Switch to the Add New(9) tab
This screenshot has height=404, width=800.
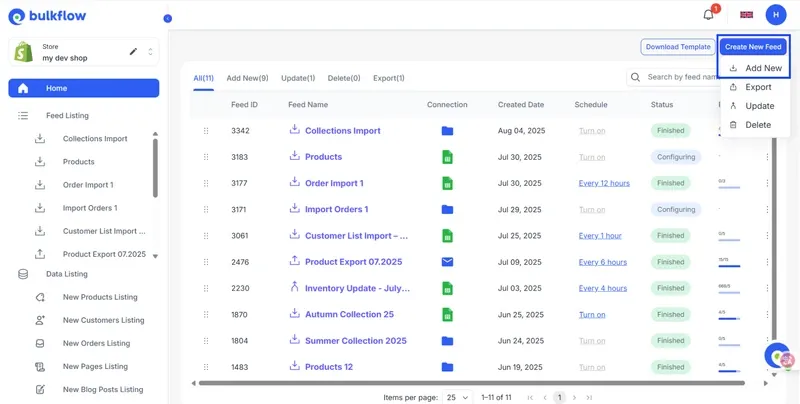pos(247,79)
